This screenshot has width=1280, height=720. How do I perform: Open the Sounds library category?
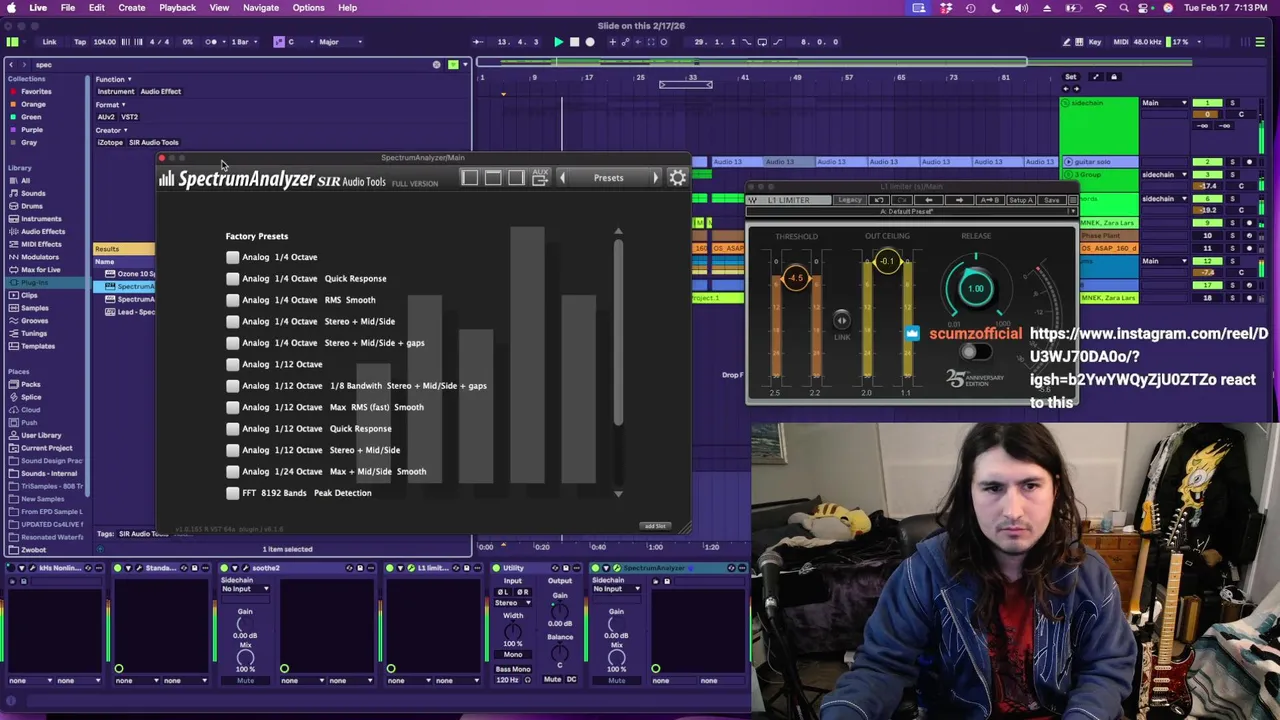coord(33,193)
